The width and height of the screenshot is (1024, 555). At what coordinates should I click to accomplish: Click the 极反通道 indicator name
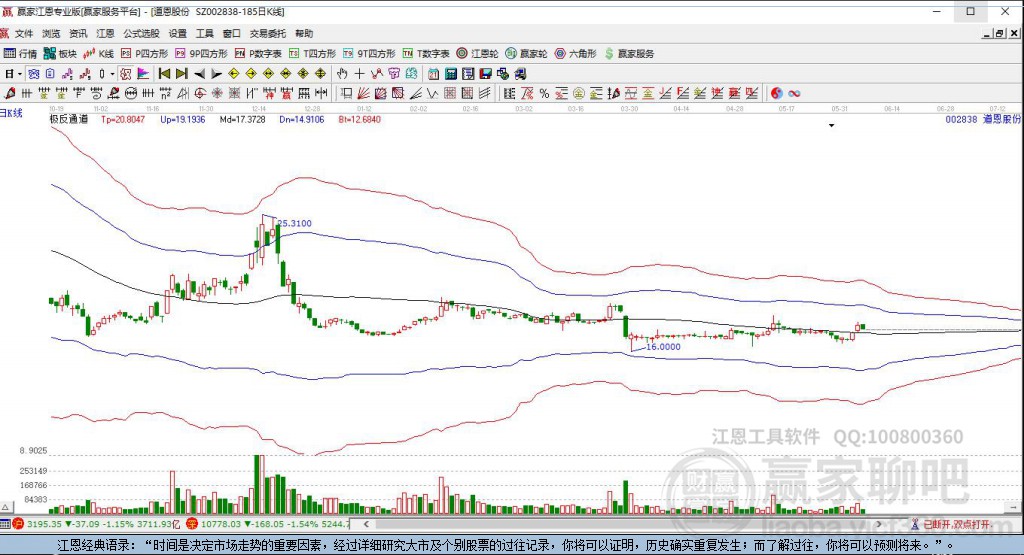tap(69, 119)
